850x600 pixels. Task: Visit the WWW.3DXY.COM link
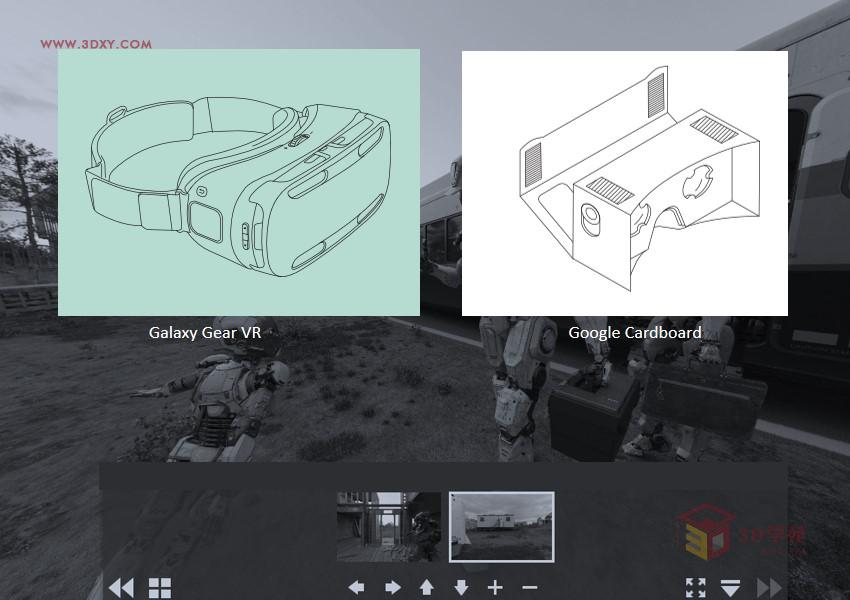click(x=97, y=44)
